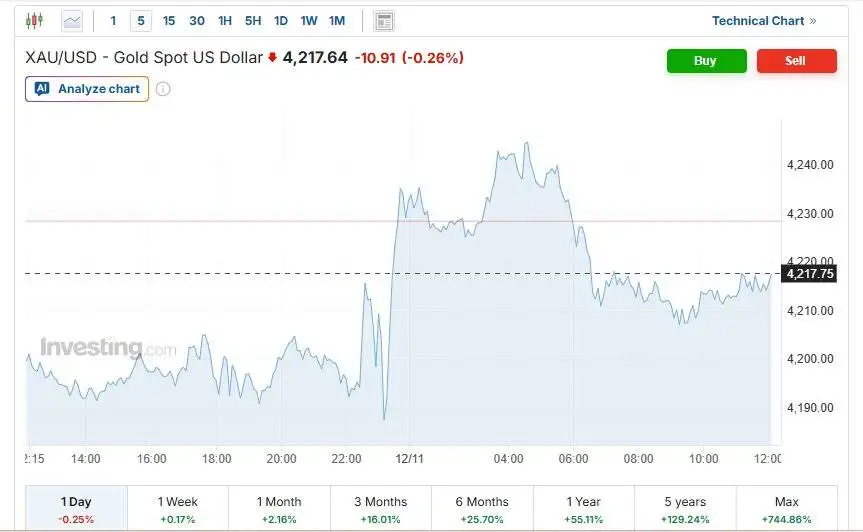The image size is (863, 532).
Task: Switch to candlestick chart type icon
Action: click(x=35, y=21)
